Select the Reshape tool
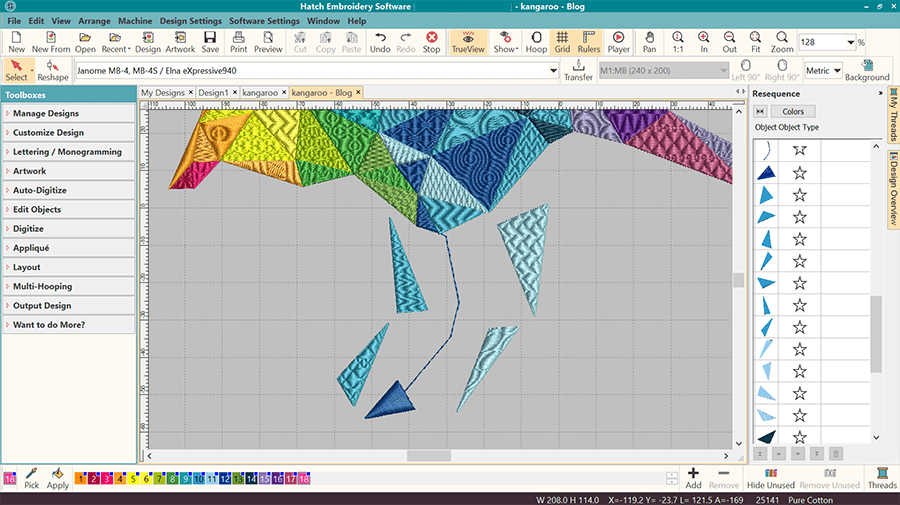The image size is (900, 505). [x=53, y=70]
